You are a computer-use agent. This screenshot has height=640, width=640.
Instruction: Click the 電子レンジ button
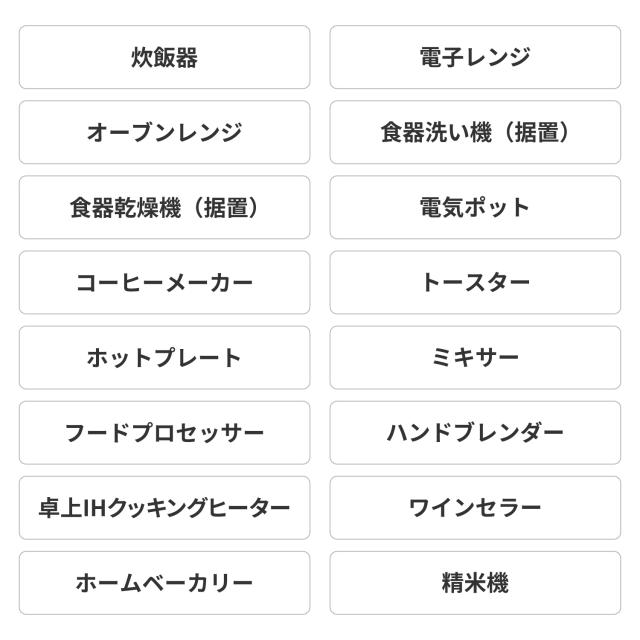point(475,57)
